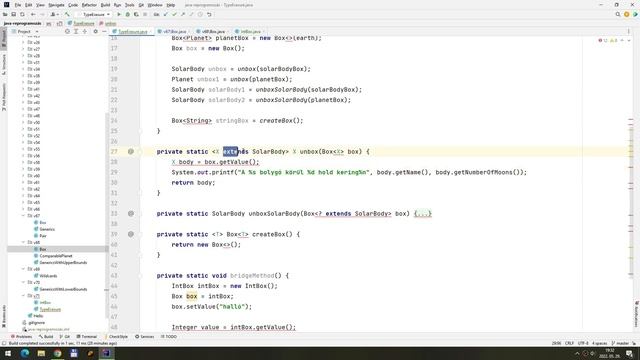Click the green Run button in the toolbar
This screenshot has width=640, height=360.
(119, 14)
